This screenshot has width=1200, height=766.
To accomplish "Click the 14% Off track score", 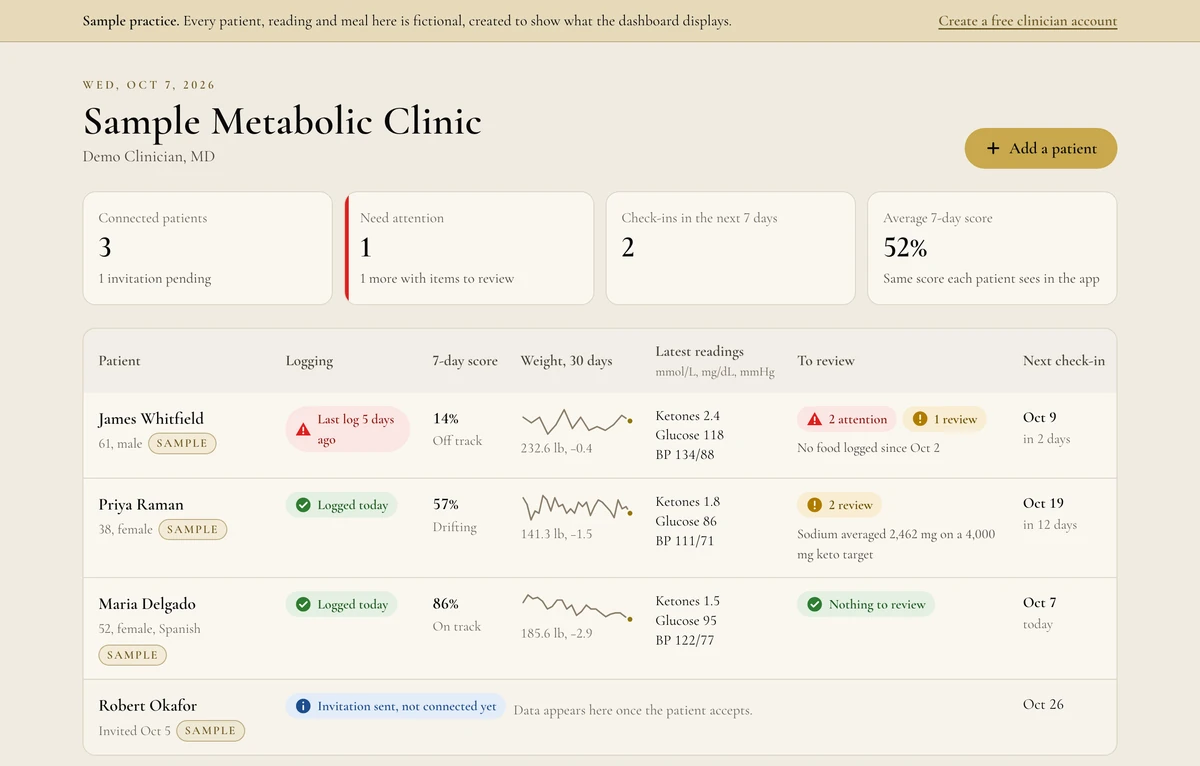I will click(x=457, y=429).
